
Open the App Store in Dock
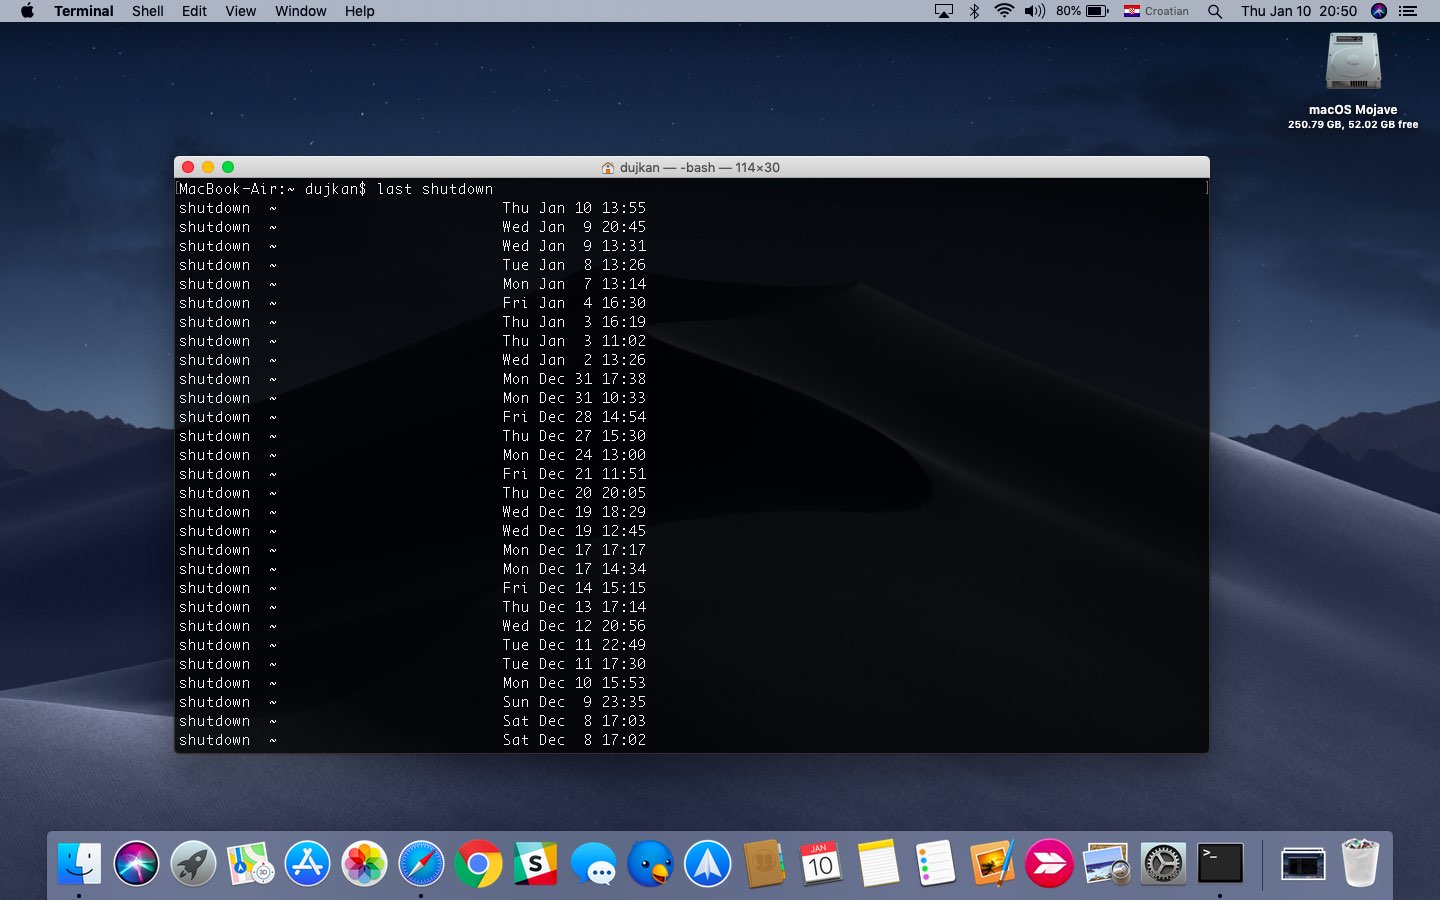(x=307, y=863)
